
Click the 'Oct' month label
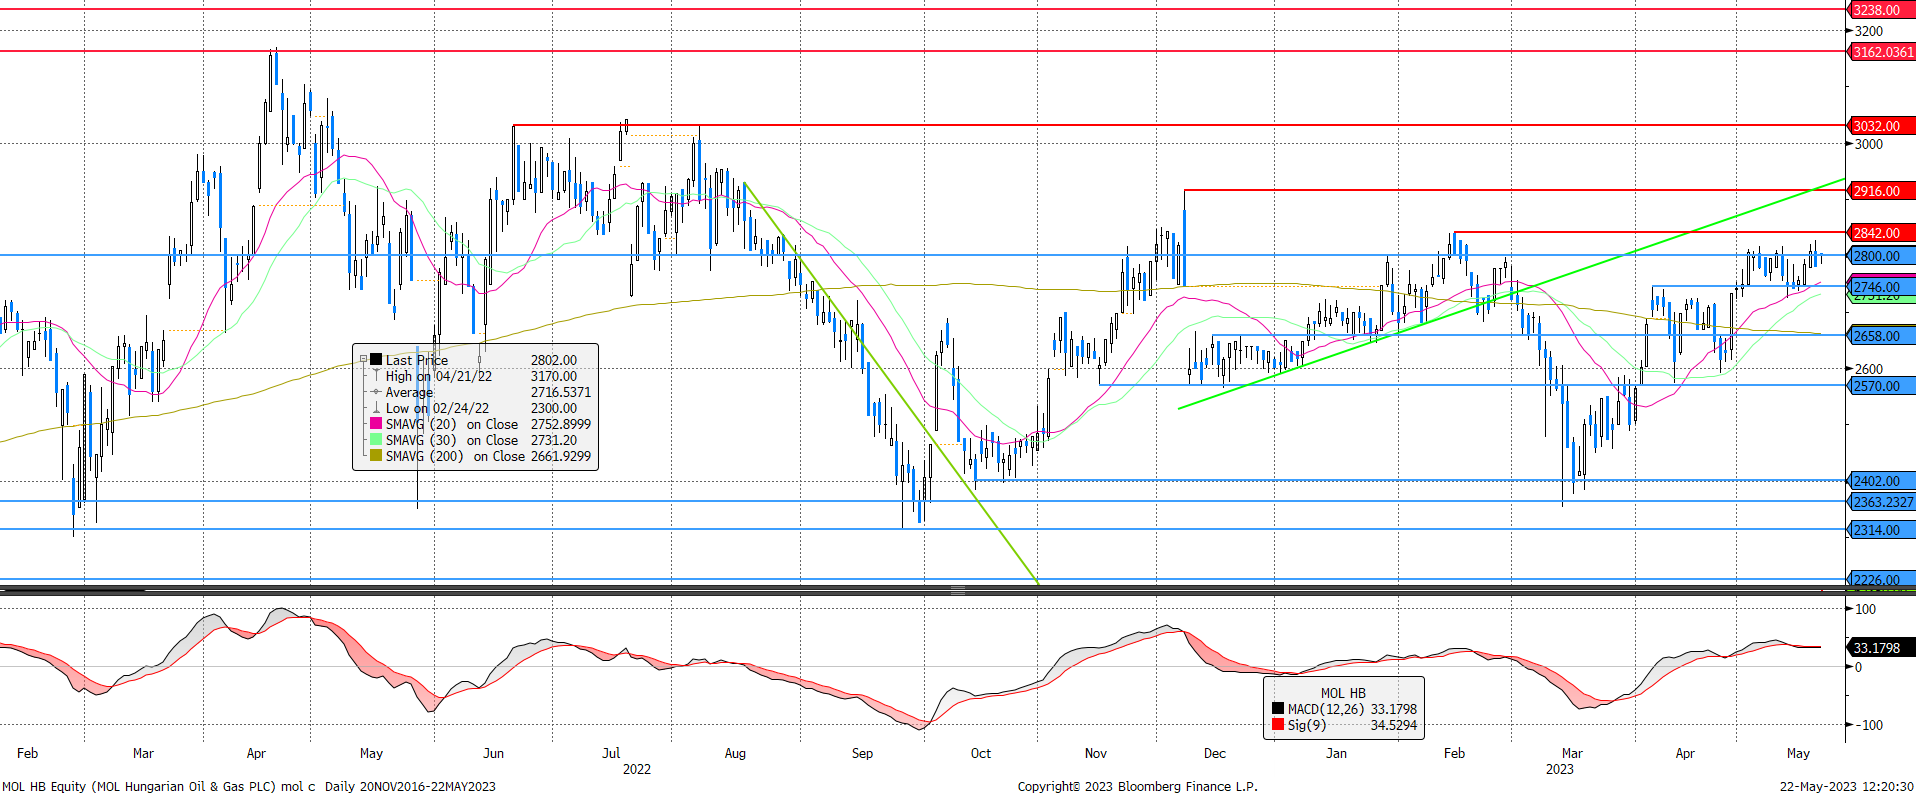(981, 753)
